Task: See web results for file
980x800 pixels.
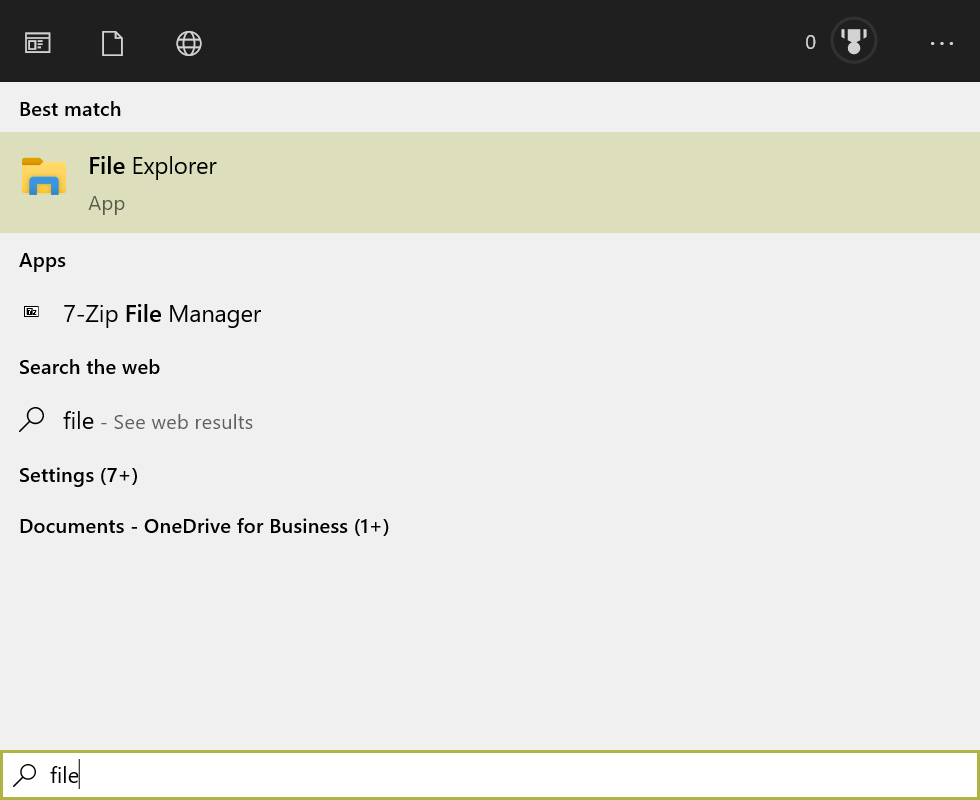Action: coord(490,421)
